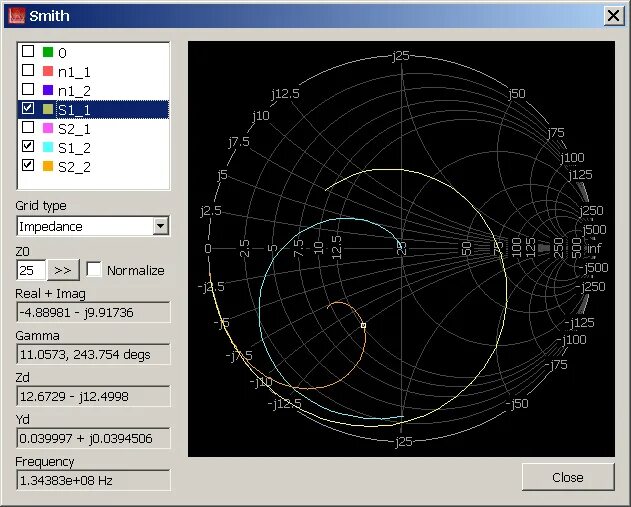Click the cyan S1_2 color swatch
The width and height of the screenshot is (631, 507).
48,147
